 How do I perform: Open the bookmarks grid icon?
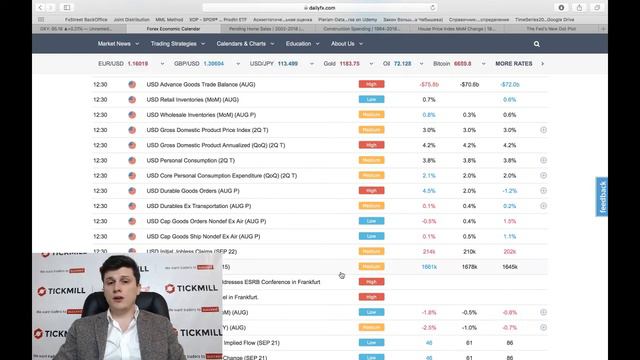(x=41, y=20)
